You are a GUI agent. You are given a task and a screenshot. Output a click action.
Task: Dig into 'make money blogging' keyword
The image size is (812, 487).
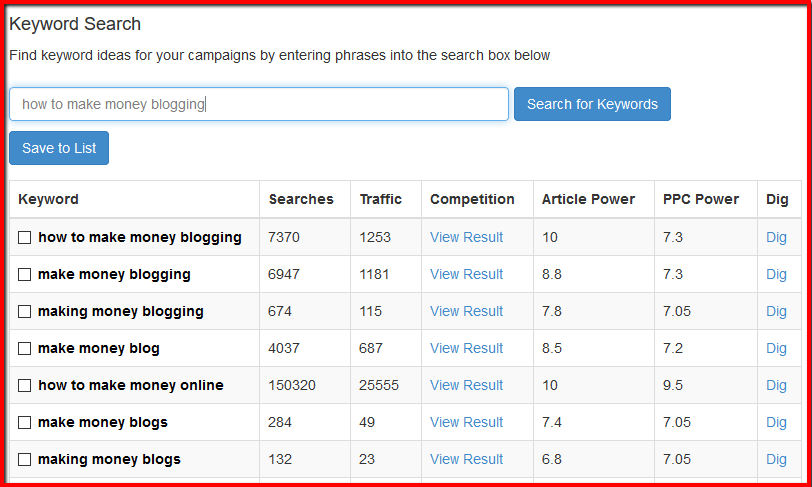pyautogui.click(x=776, y=274)
